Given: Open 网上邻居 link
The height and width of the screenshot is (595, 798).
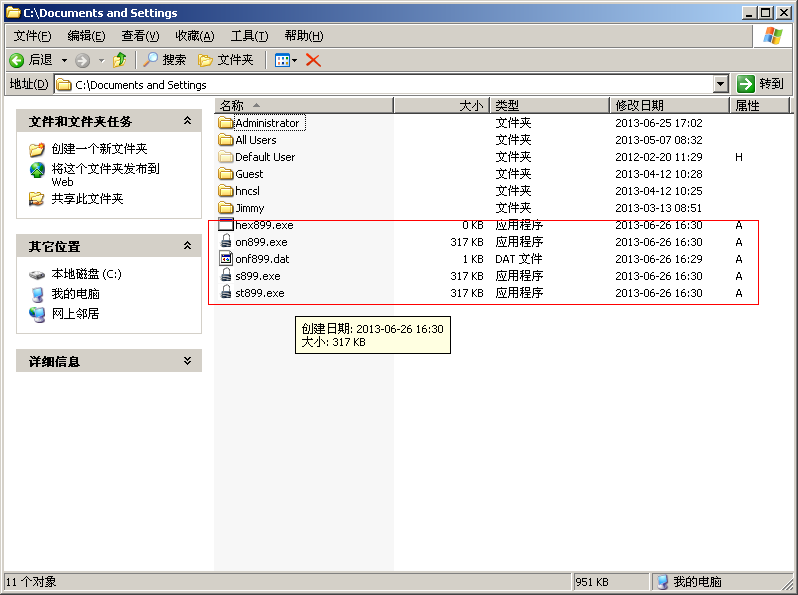Looking at the screenshot, I should pyautogui.click(x=75, y=314).
